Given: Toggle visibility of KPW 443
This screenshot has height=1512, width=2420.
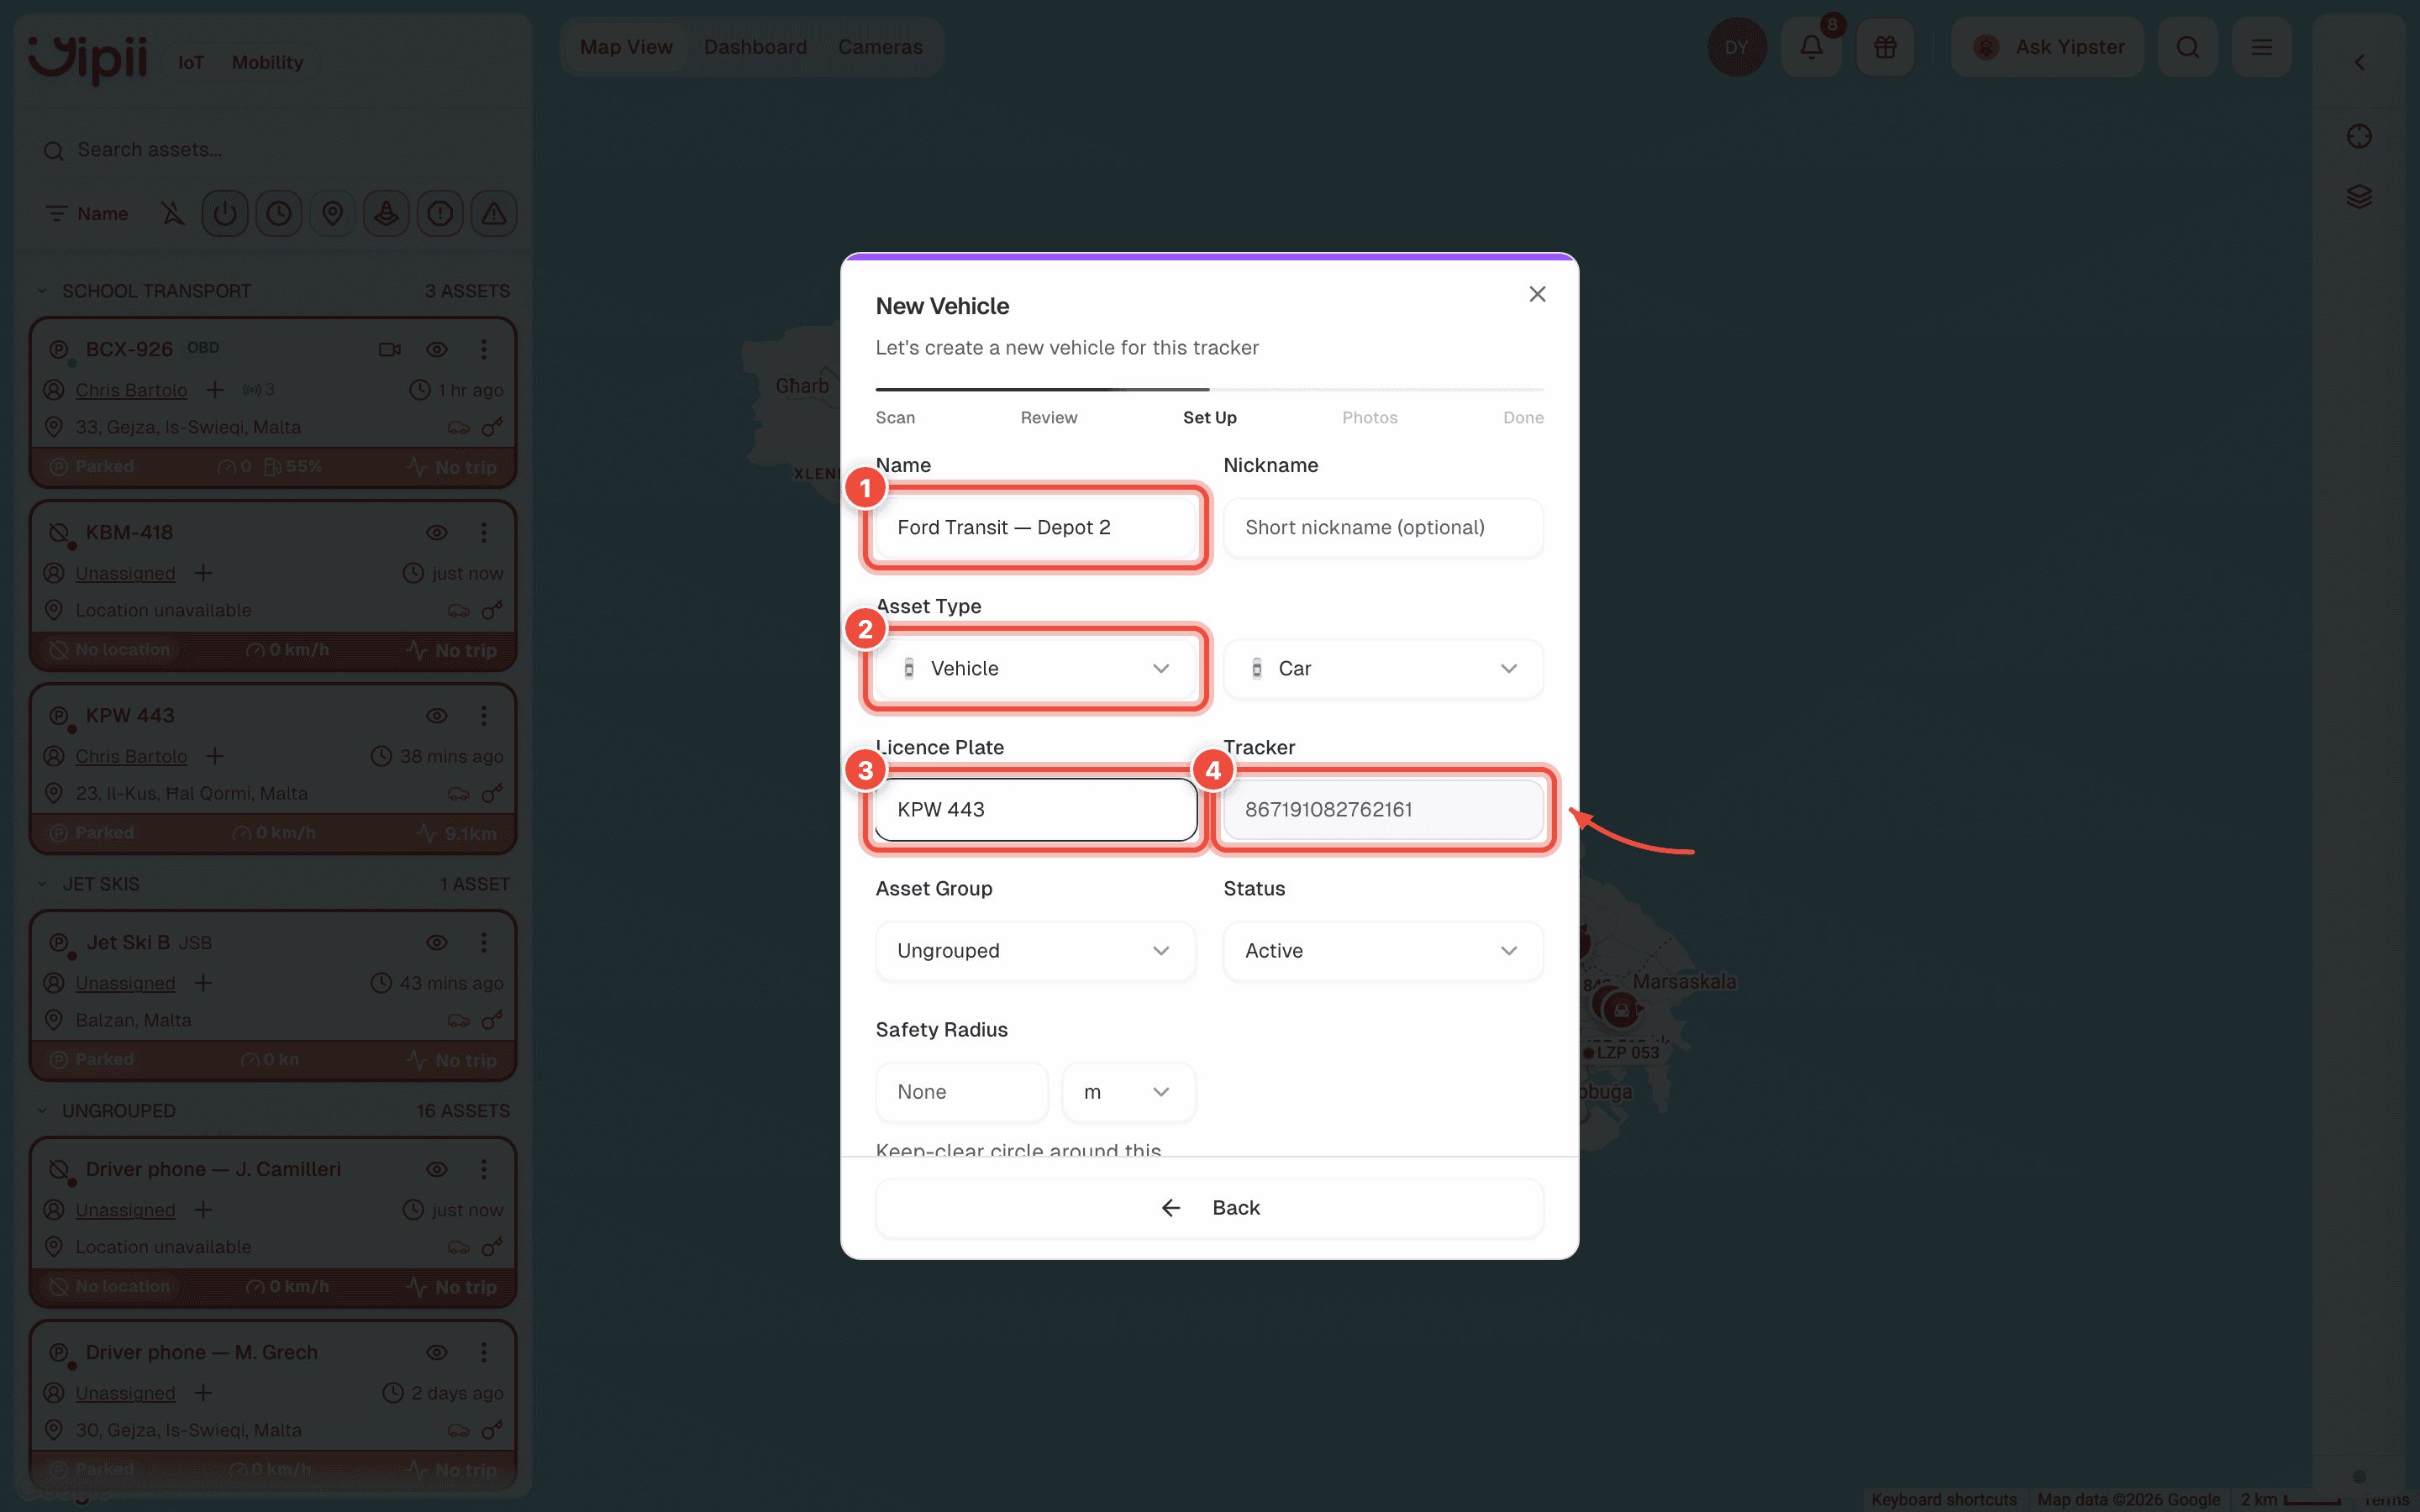Looking at the screenshot, I should pyautogui.click(x=437, y=716).
